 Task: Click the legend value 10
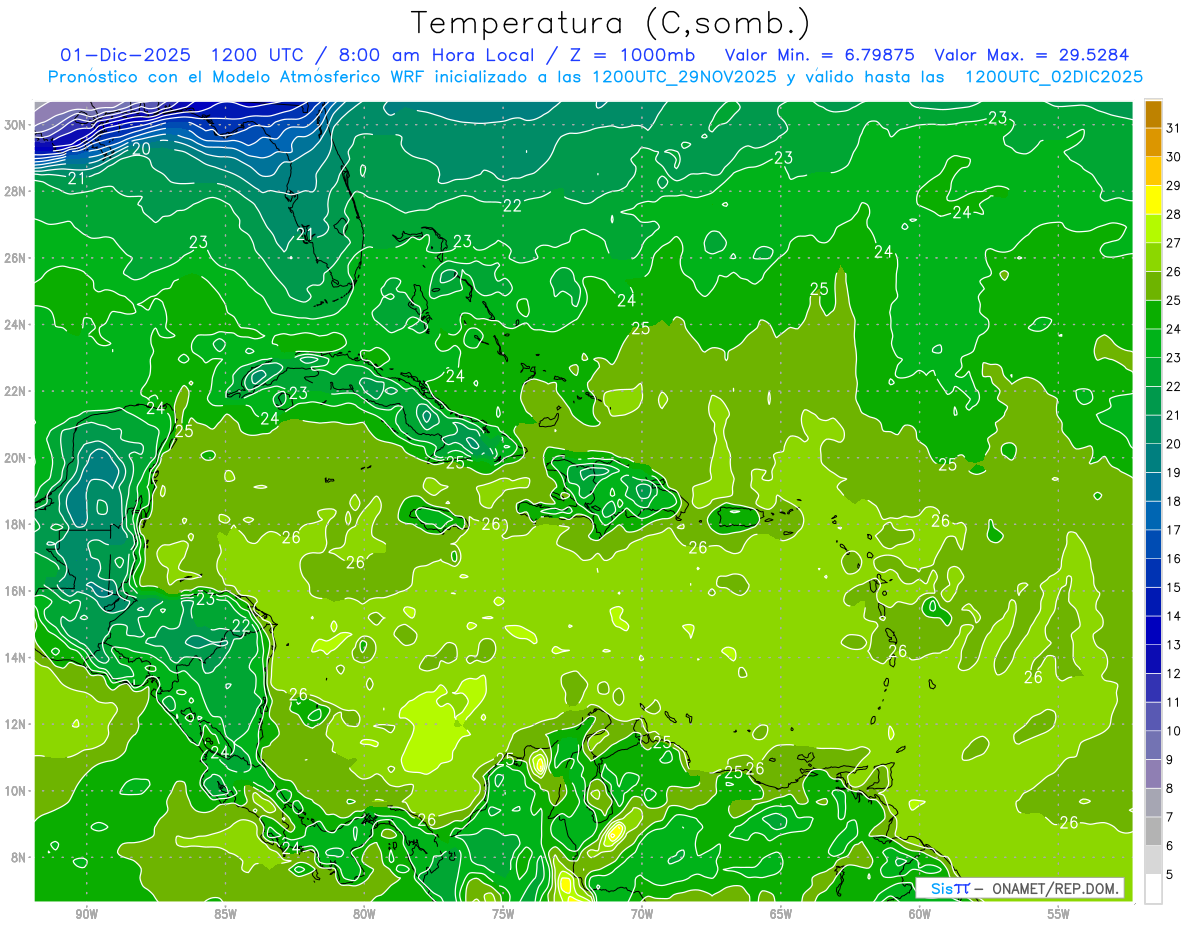pos(1174,731)
